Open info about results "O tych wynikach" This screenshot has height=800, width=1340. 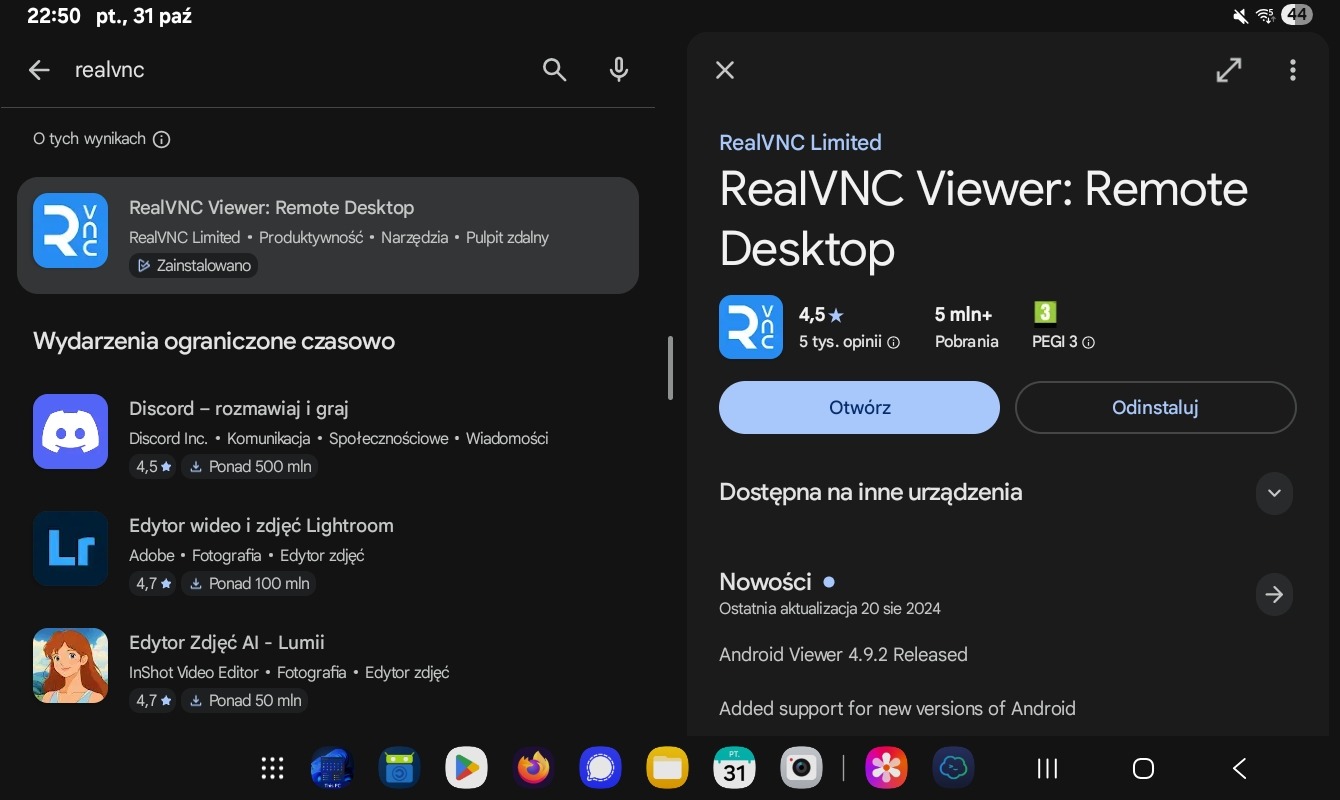pos(162,139)
